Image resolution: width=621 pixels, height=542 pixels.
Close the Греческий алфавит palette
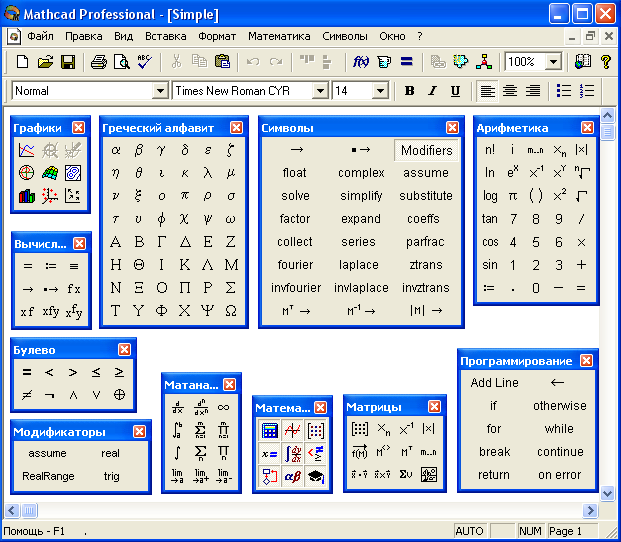(236, 127)
